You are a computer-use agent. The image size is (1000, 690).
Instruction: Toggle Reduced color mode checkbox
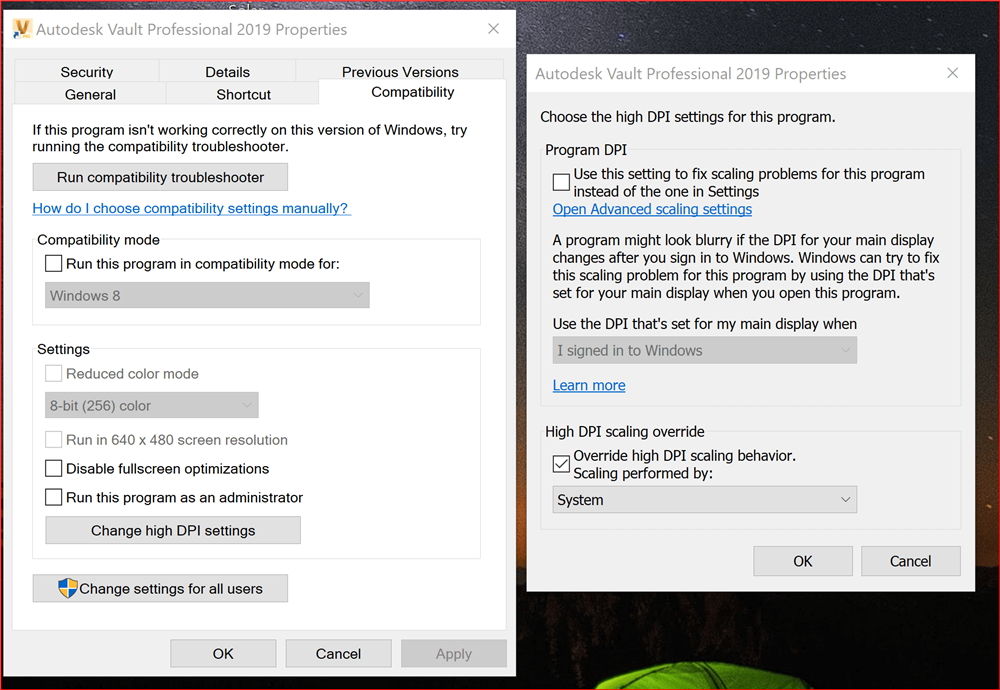point(54,373)
